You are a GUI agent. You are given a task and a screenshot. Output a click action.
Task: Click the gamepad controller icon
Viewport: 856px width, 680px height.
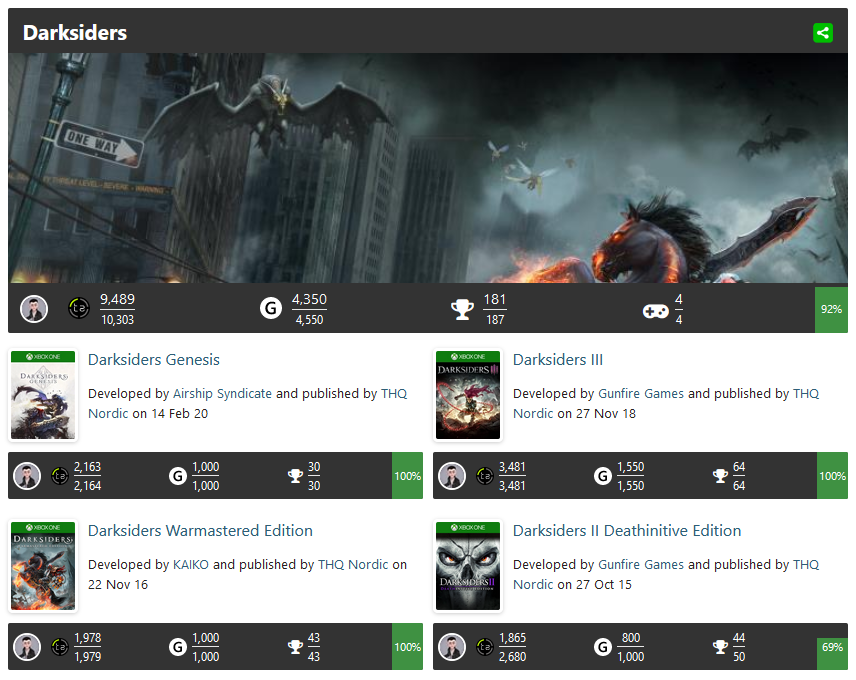coord(655,310)
